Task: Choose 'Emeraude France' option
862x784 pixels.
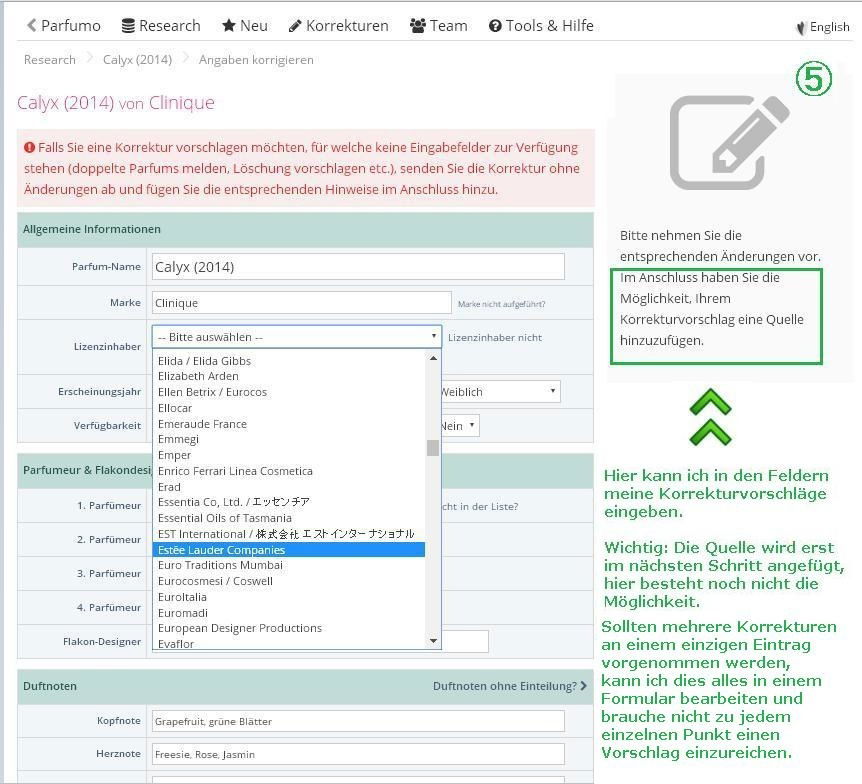Action: tap(289, 424)
